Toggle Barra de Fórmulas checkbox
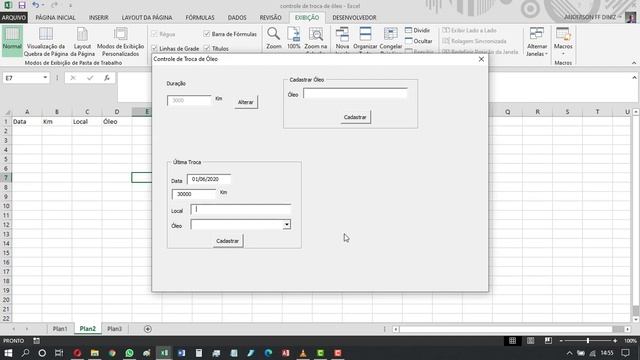Screen dimensions: 640x360 [207, 34]
